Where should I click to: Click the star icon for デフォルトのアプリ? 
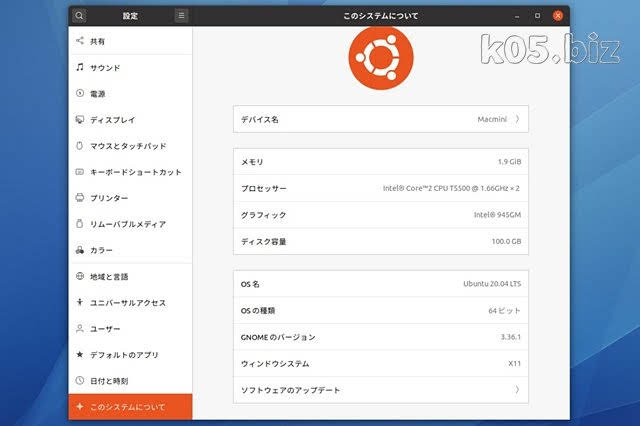pos(80,354)
